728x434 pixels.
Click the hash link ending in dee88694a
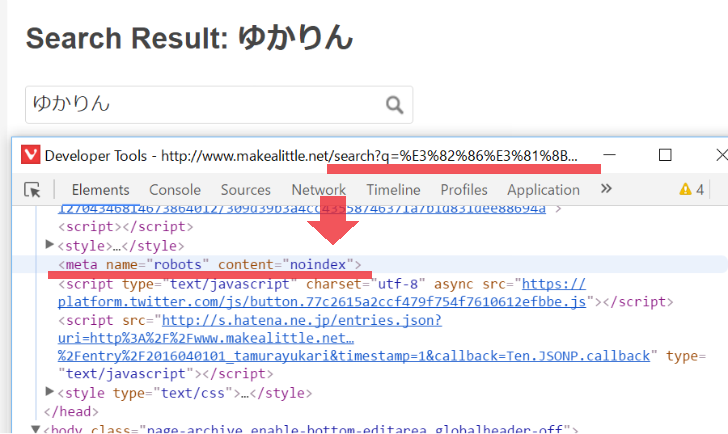point(302,209)
